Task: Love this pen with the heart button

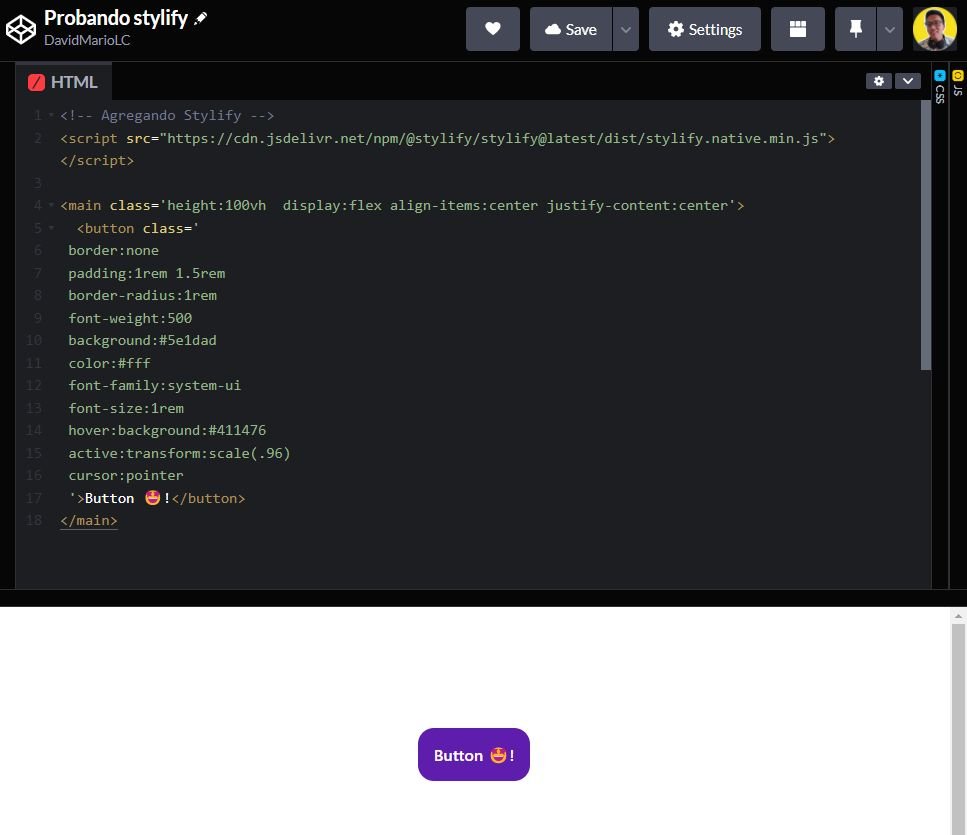Action: coord(493,29)
